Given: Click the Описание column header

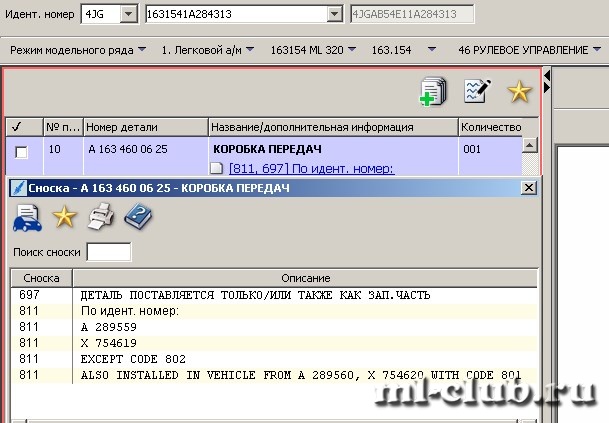Looking at the screenshot, I should [305, 278].
